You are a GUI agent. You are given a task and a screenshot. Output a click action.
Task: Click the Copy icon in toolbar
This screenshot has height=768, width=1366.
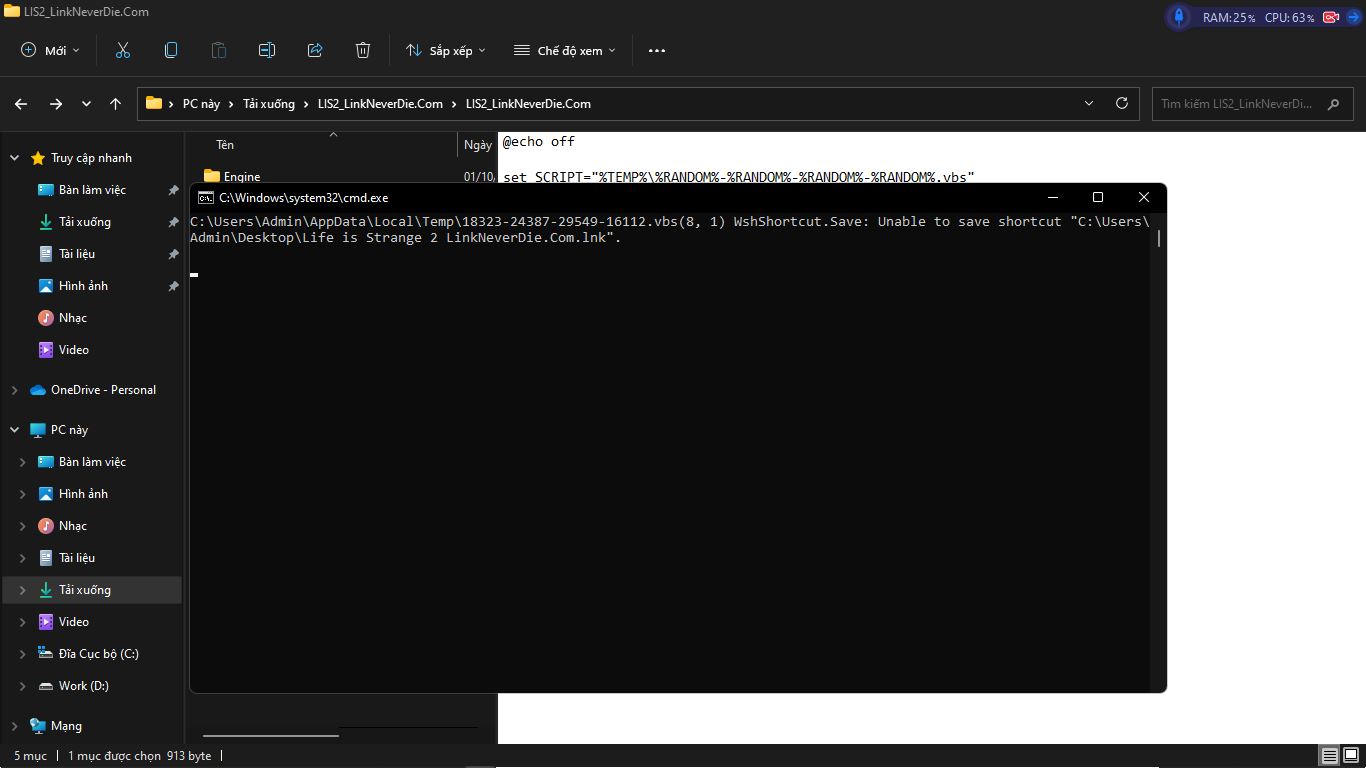[171, 50]
